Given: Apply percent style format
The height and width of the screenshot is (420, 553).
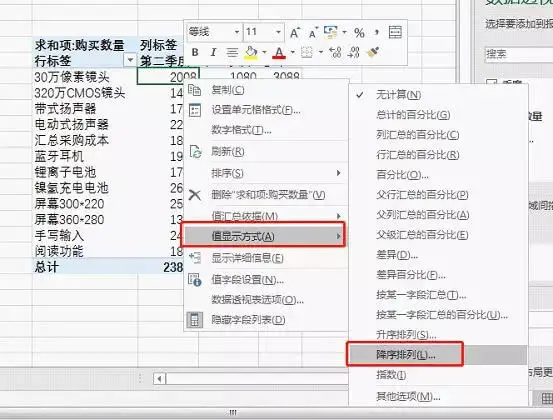Looking at the screenshot, I should [359, 33].
